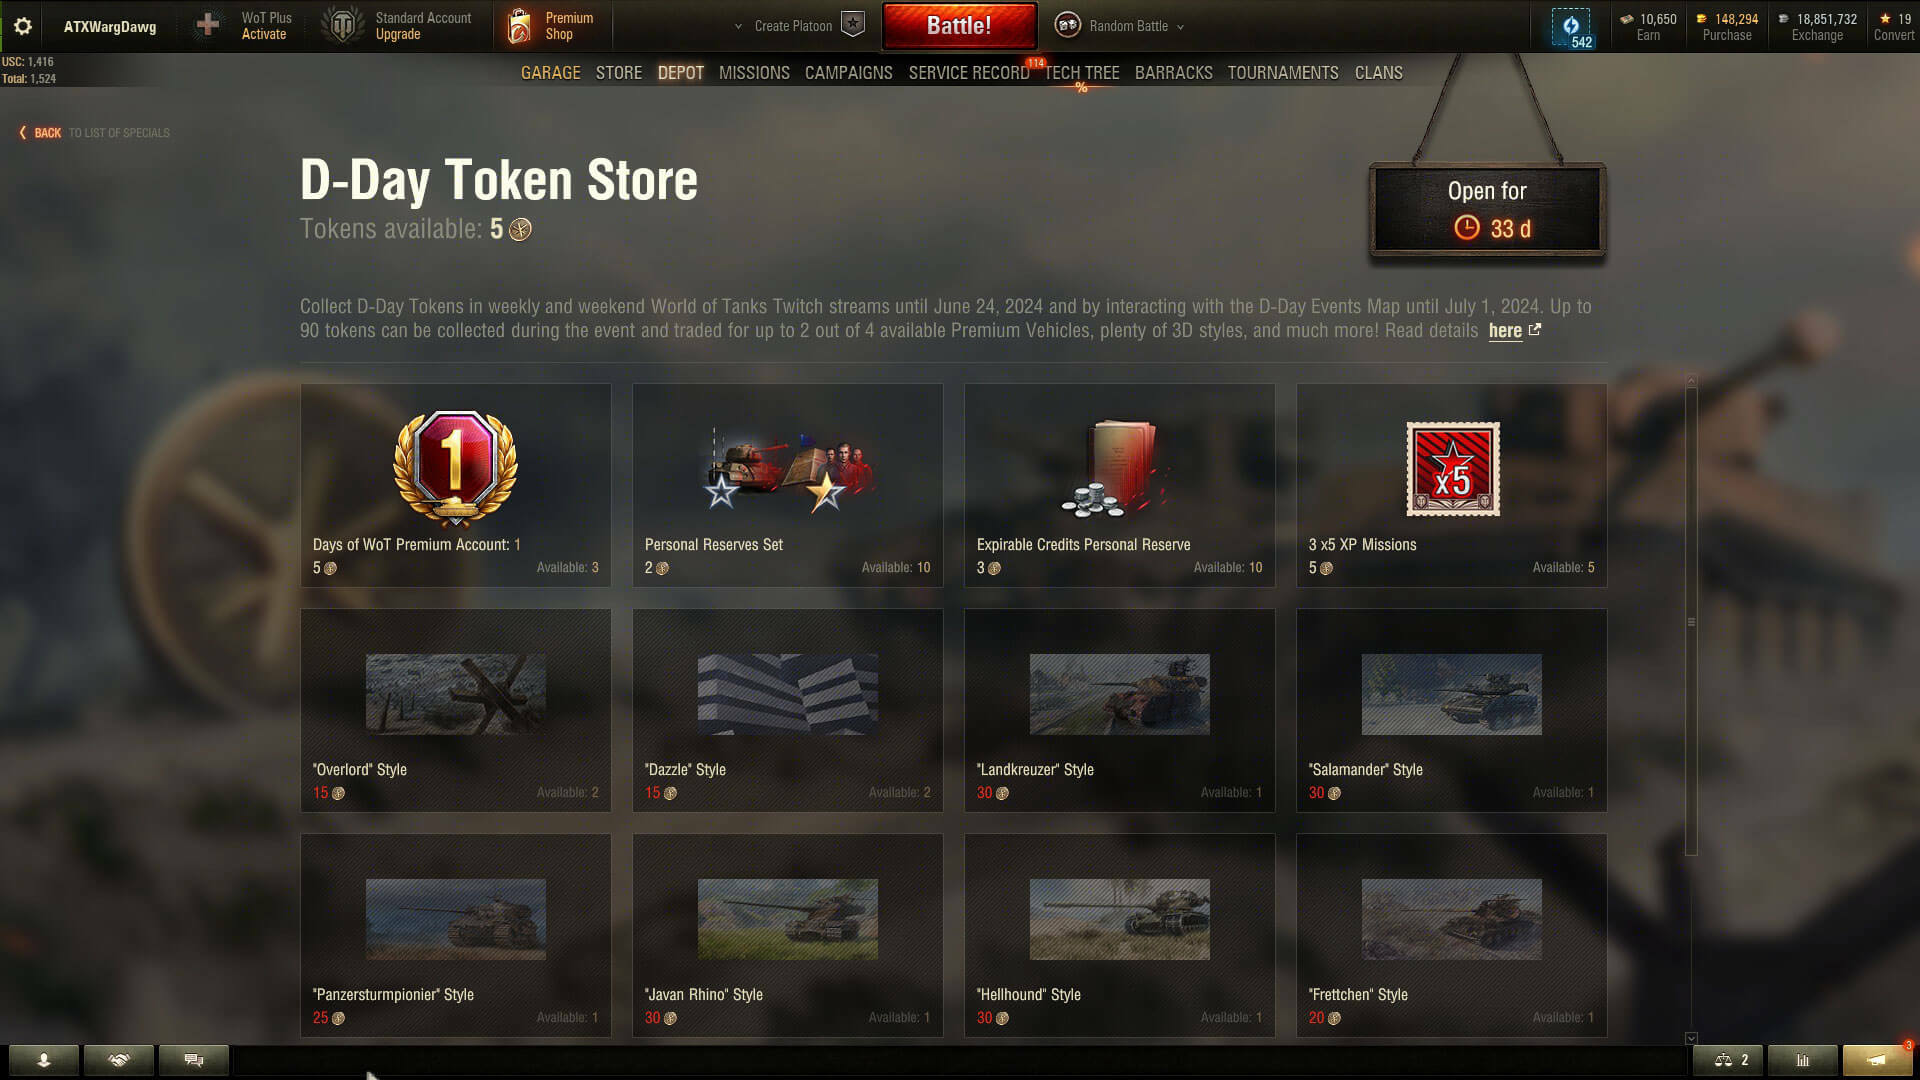Click the WoT Plus activate icon

208,25
